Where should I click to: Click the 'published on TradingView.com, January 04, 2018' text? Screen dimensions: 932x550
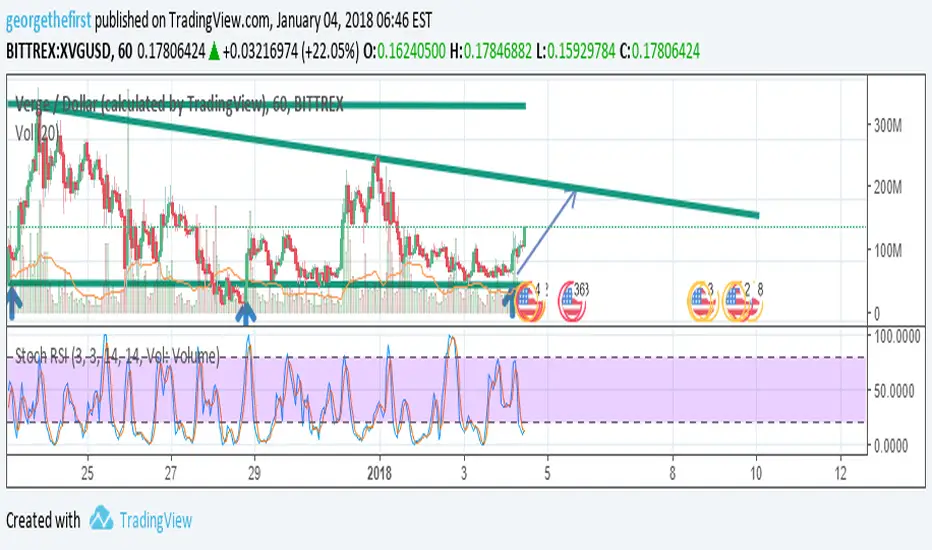[x=230, y=21]
